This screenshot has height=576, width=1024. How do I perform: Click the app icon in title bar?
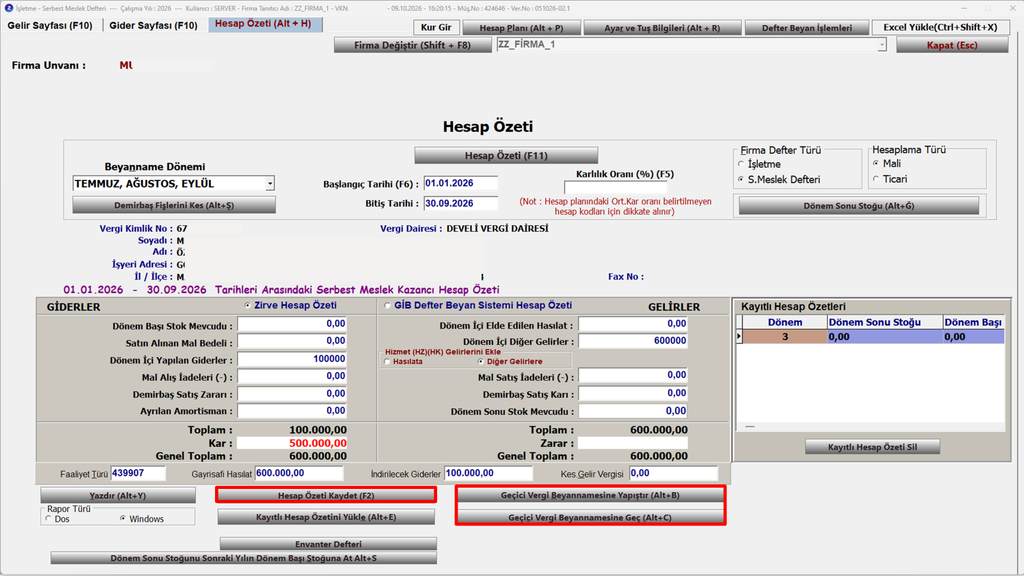click(x=8, y=8)
